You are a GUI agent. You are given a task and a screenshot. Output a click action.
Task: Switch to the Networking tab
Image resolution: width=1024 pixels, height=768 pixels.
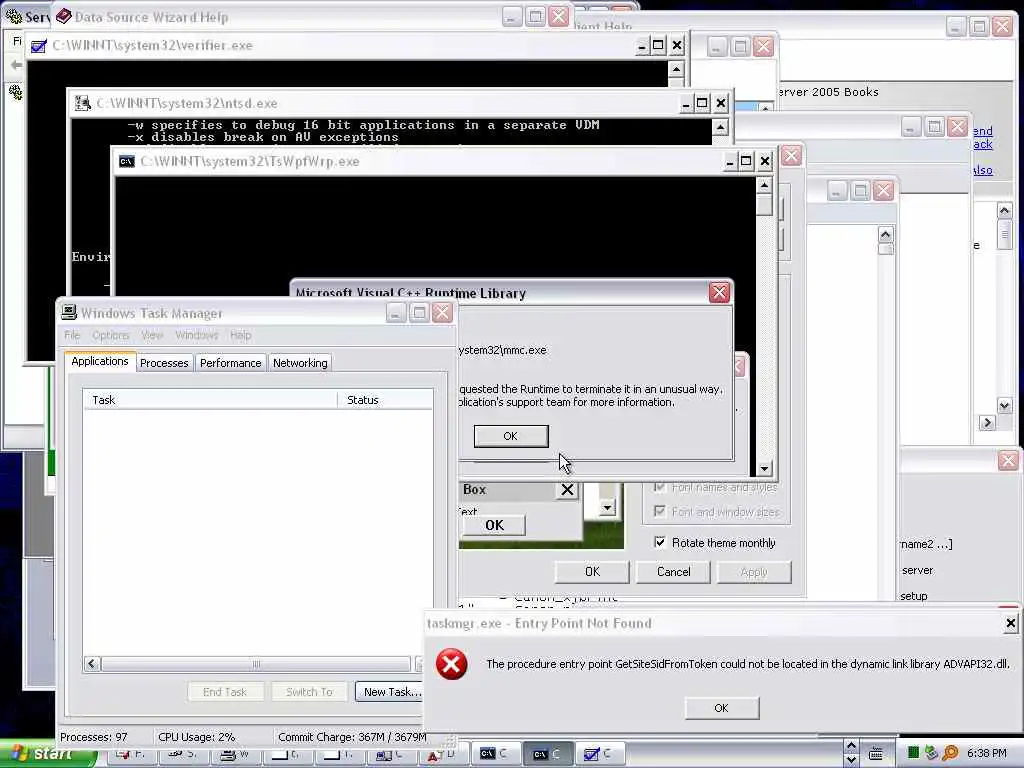tap(300, 362)
